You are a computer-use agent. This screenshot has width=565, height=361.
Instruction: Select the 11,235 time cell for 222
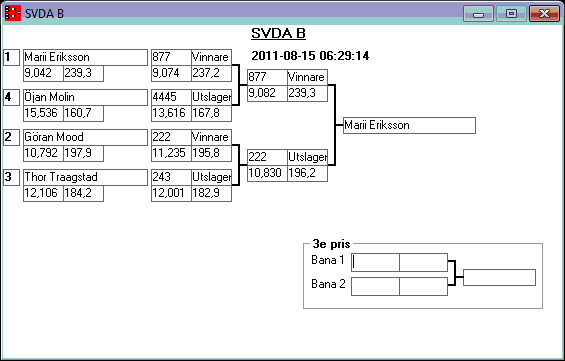point(171,153)
